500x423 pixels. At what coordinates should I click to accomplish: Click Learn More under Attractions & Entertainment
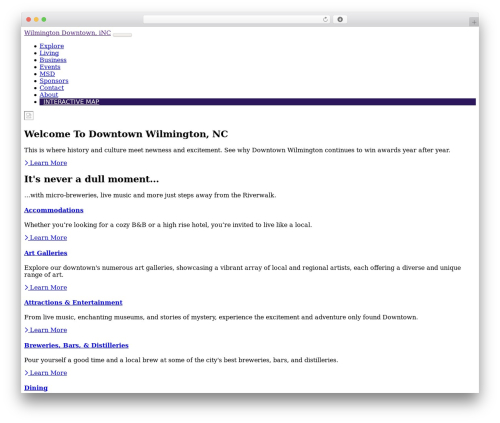(x=46, y=330)
